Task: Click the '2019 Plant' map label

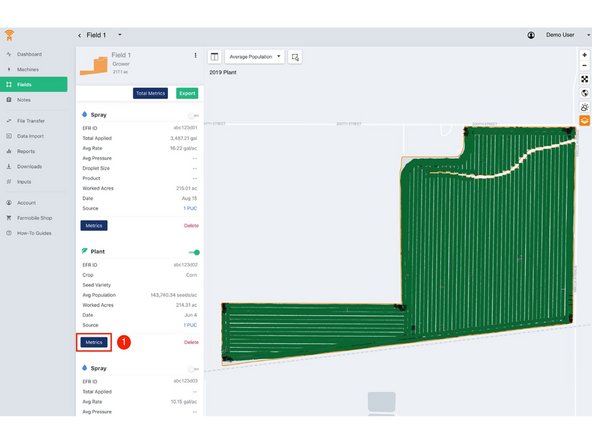Action: 223,72
